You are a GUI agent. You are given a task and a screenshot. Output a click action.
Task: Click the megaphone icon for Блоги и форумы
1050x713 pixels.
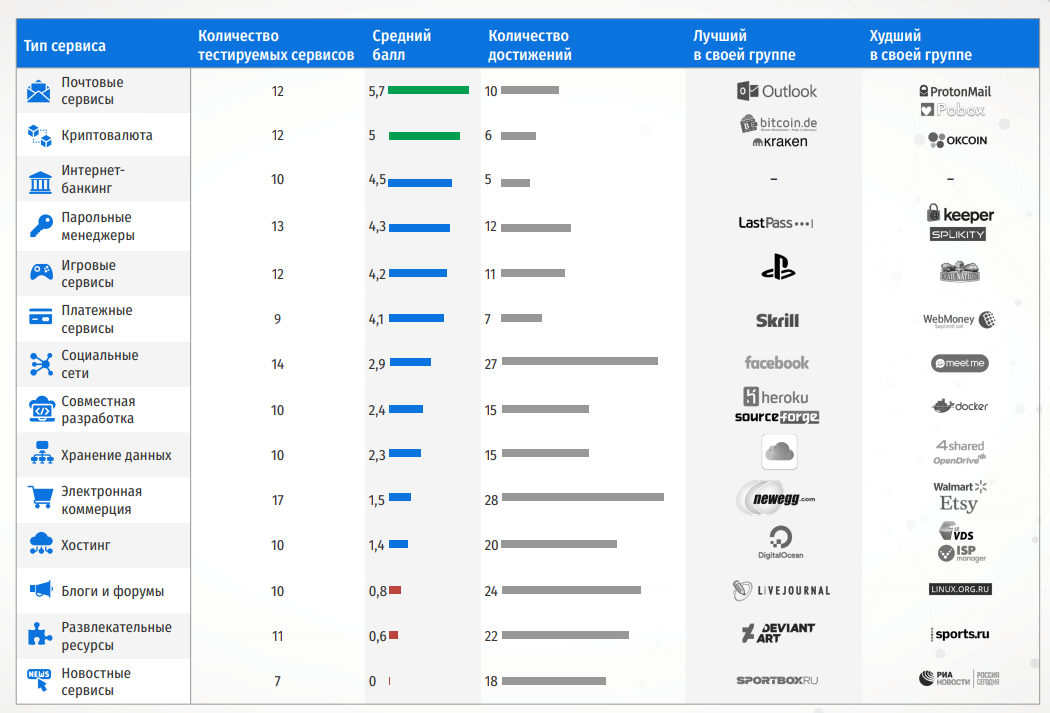tap(41, 590)
